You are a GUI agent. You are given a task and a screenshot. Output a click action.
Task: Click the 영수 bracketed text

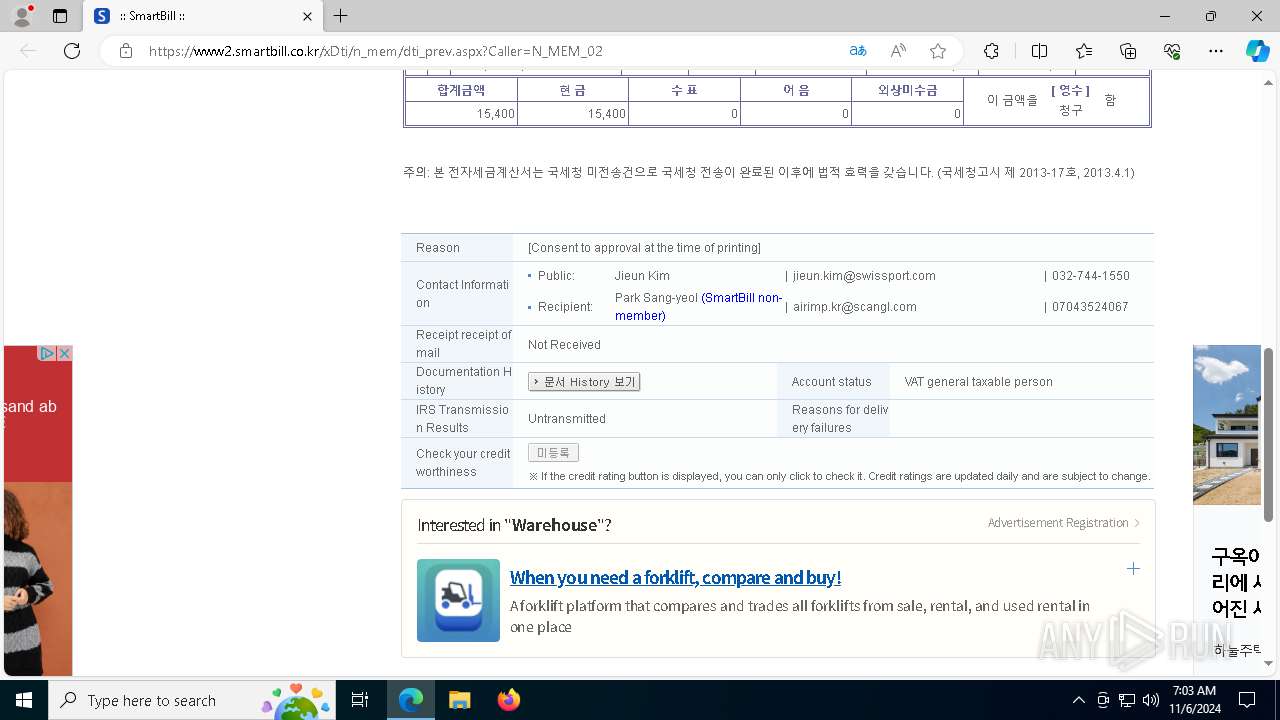pos(1070,91)
